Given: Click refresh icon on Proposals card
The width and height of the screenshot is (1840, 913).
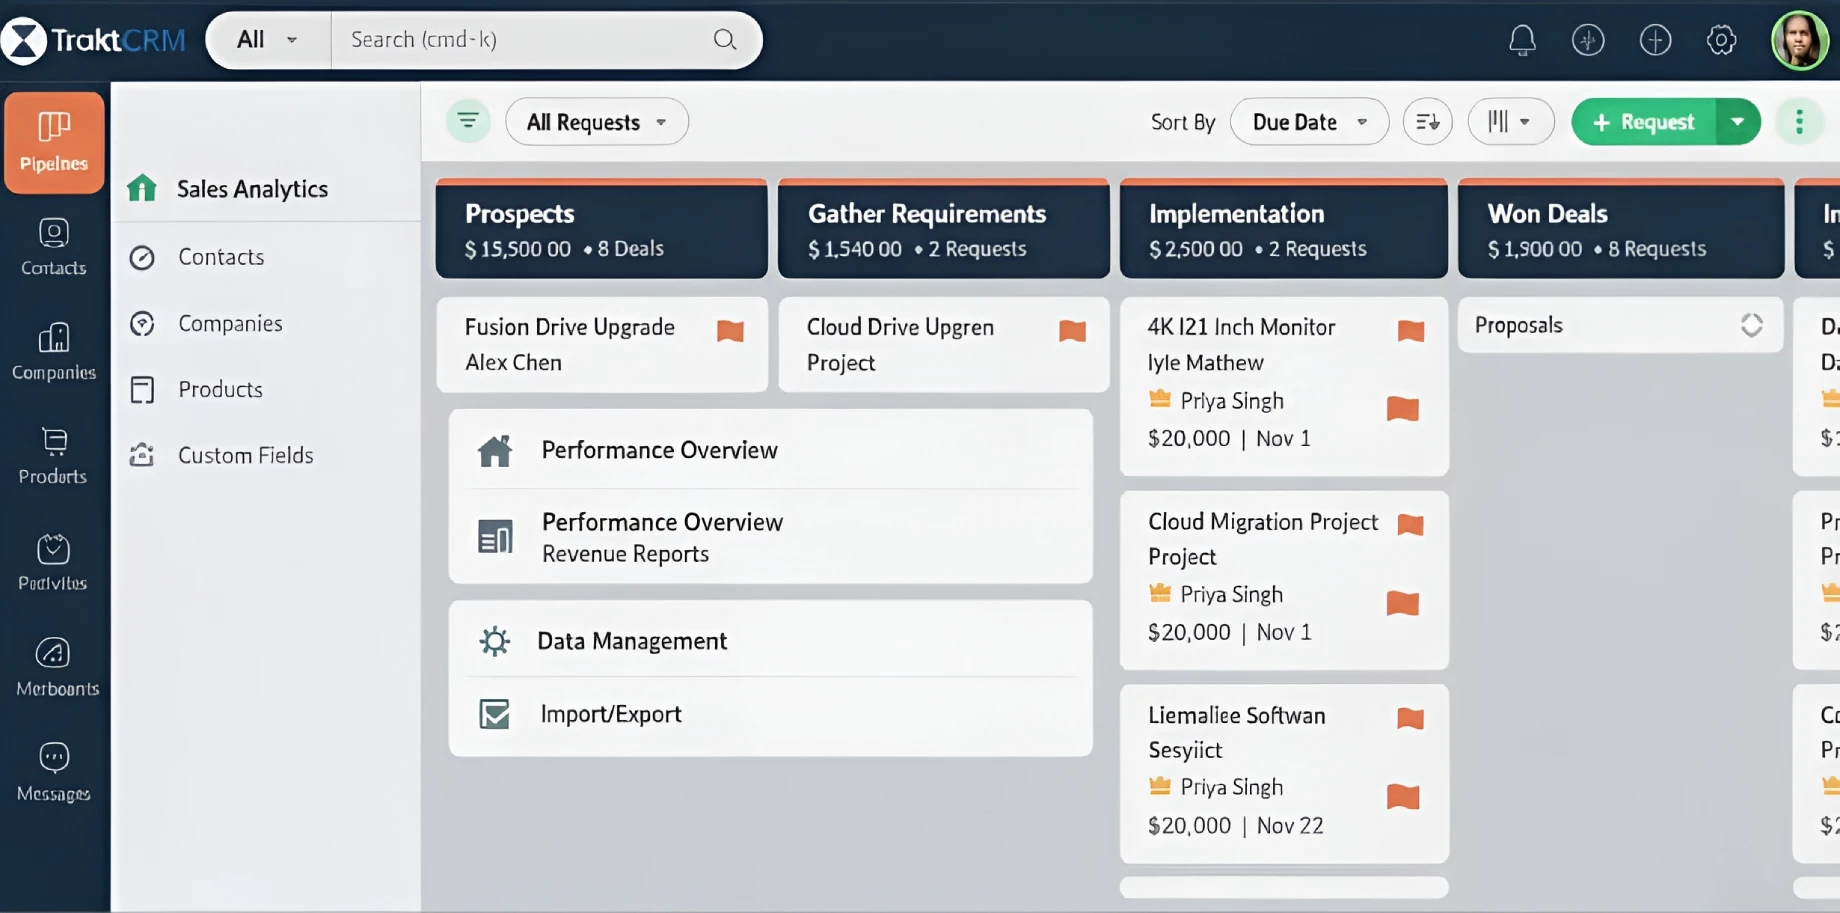Looking at the screenshot, I should tap(1751, 325).
